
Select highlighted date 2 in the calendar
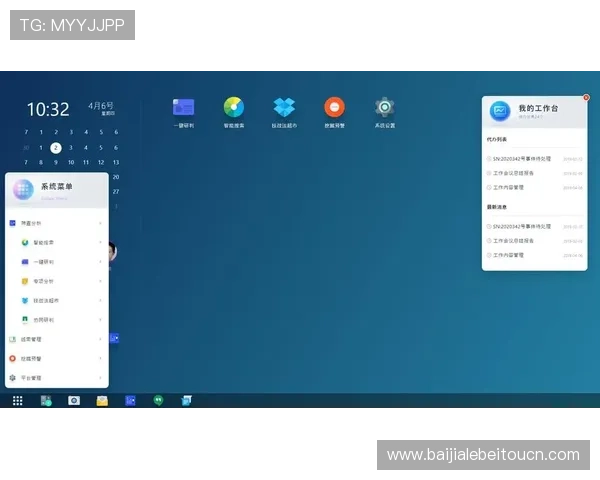click(56, 147)
